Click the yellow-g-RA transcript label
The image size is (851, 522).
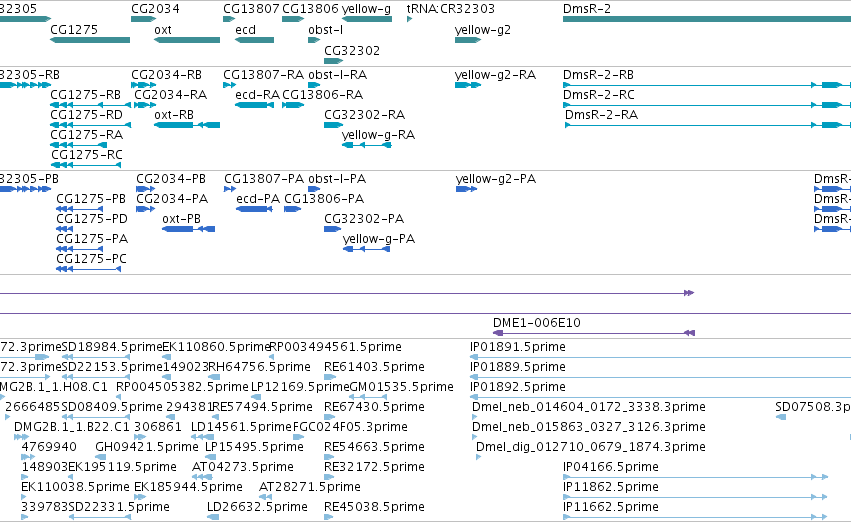(x=378, y=135)
